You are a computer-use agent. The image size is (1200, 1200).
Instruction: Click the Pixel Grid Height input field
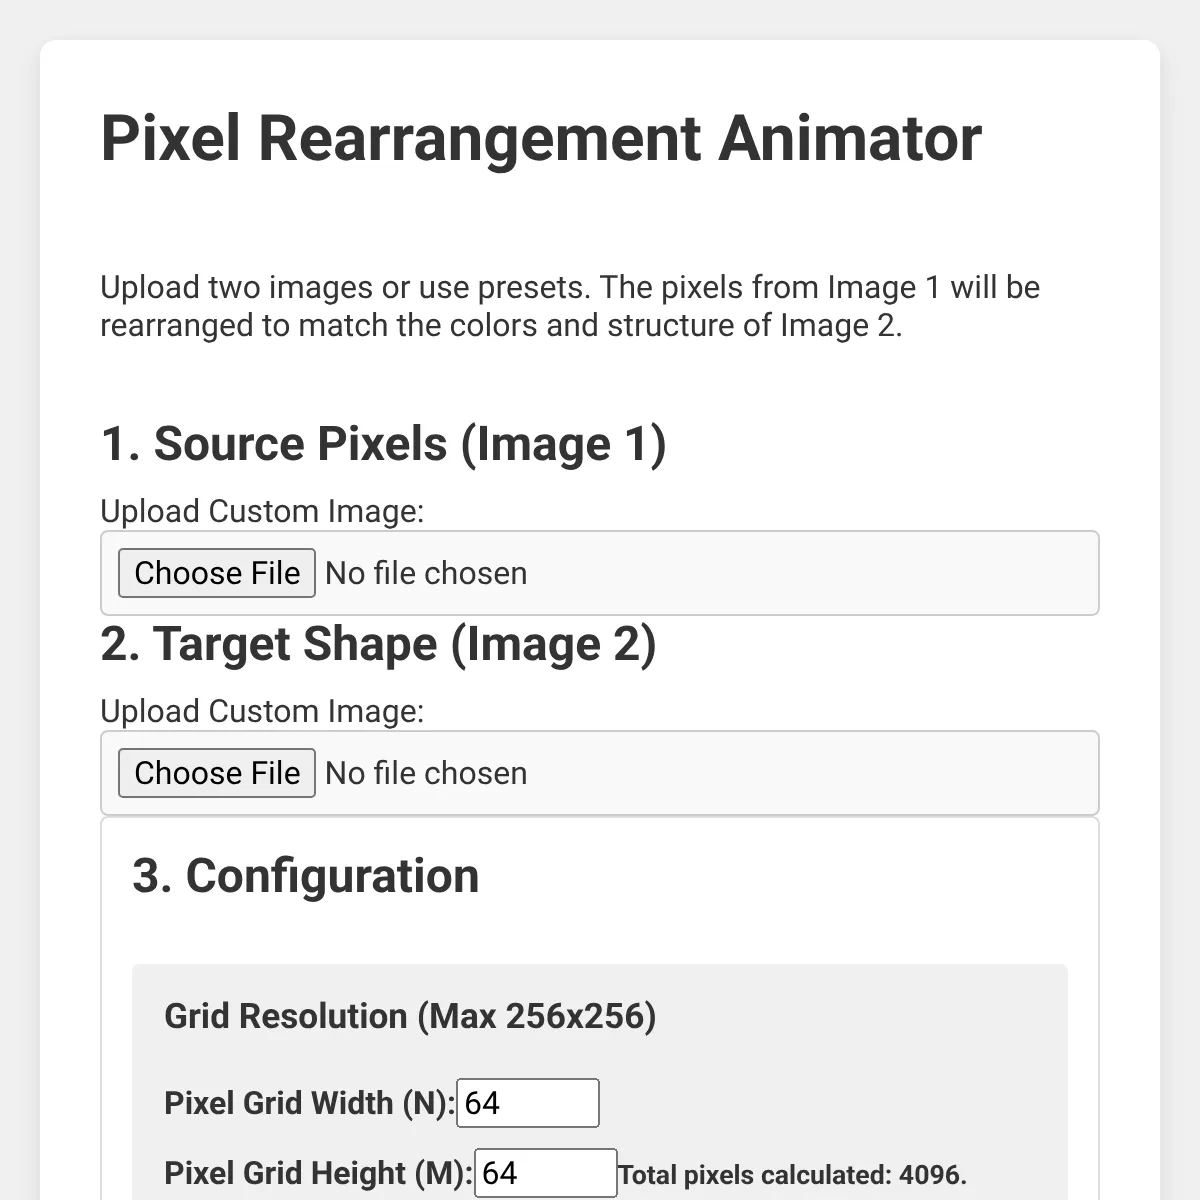pos(545,1173)
